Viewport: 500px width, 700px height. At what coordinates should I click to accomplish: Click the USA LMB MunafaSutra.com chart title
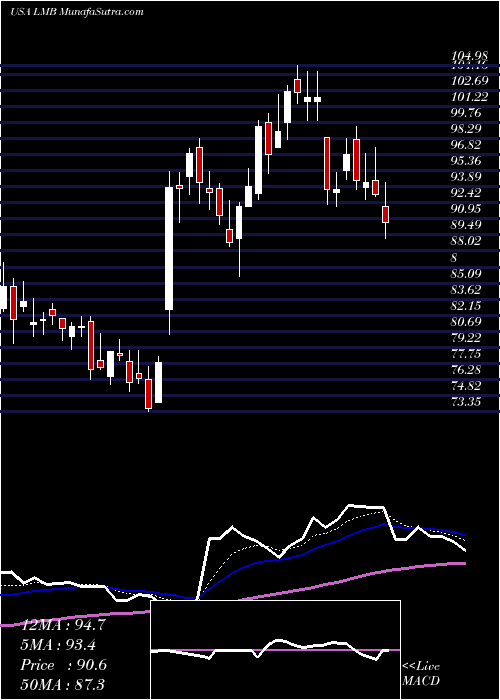[x=77, y=12]
